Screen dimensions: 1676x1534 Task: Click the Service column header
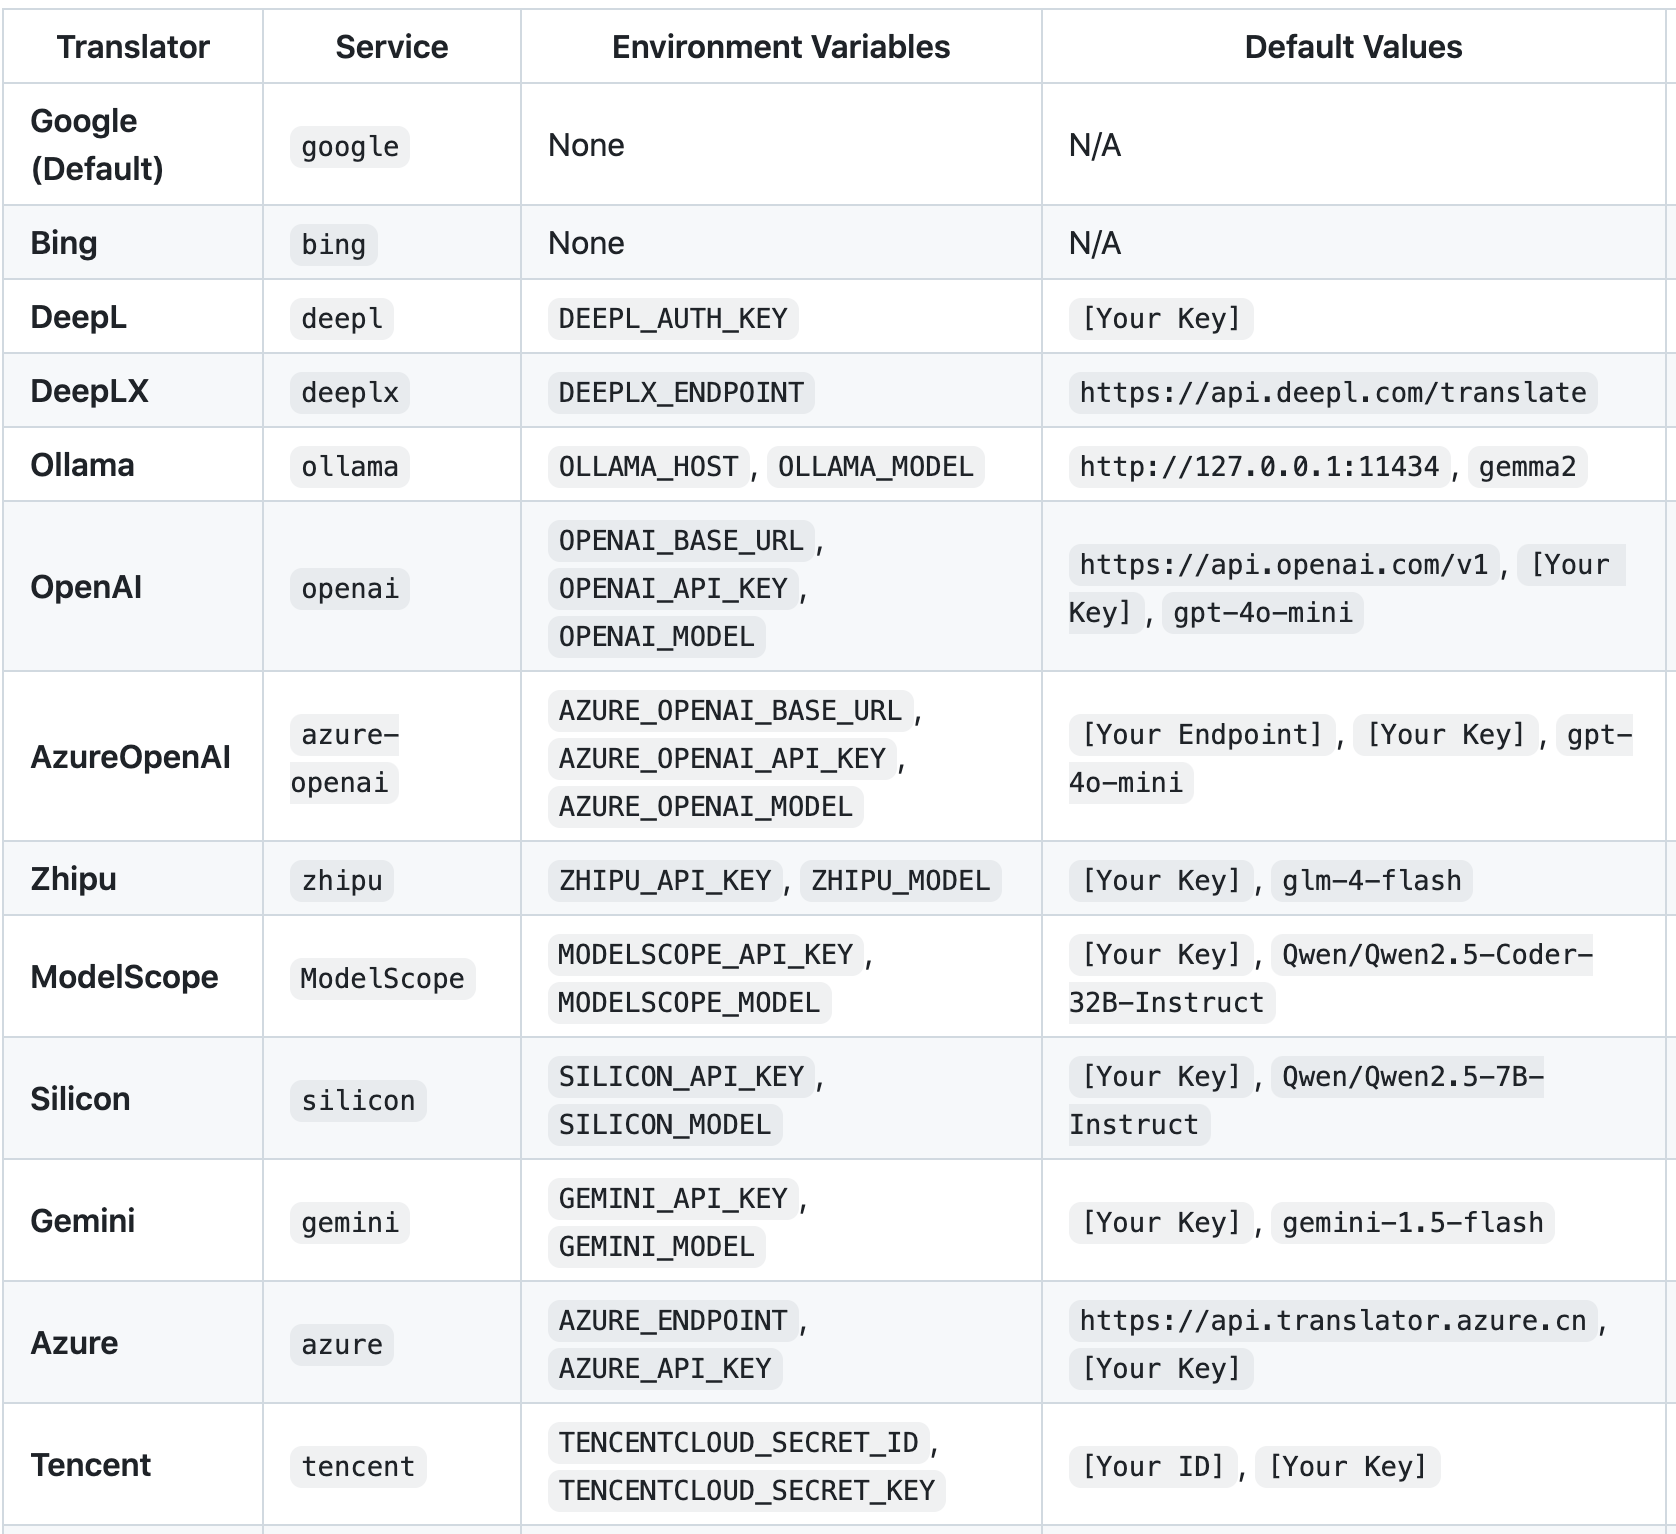click(x=391, y=47)
